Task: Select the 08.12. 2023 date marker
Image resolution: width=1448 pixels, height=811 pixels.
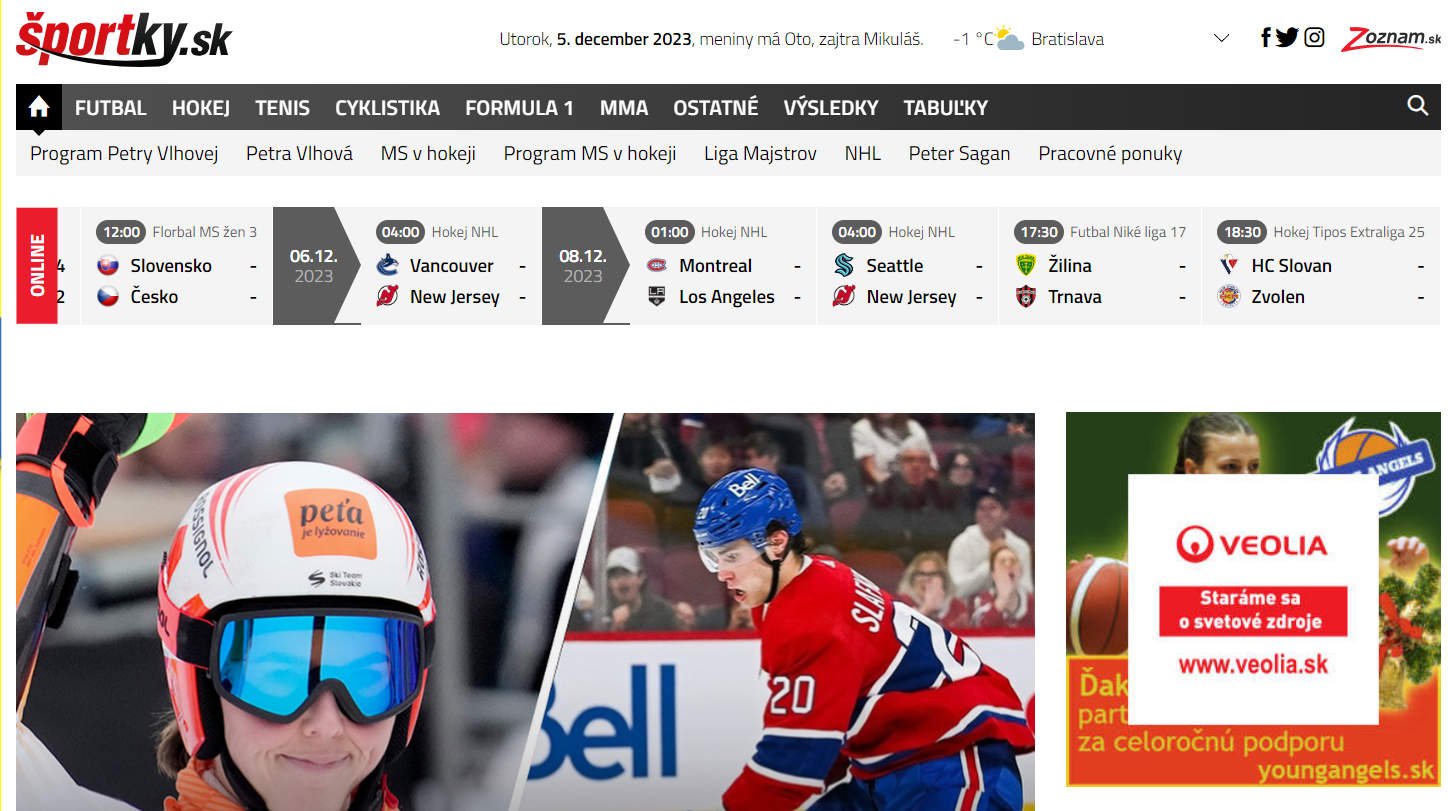Action: point(583,266)
